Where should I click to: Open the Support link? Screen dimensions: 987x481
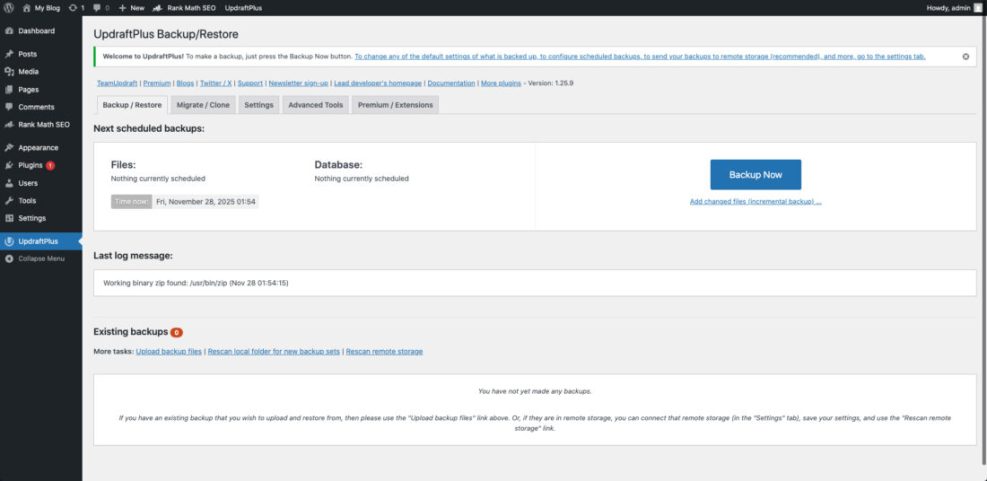click(250, 83)
